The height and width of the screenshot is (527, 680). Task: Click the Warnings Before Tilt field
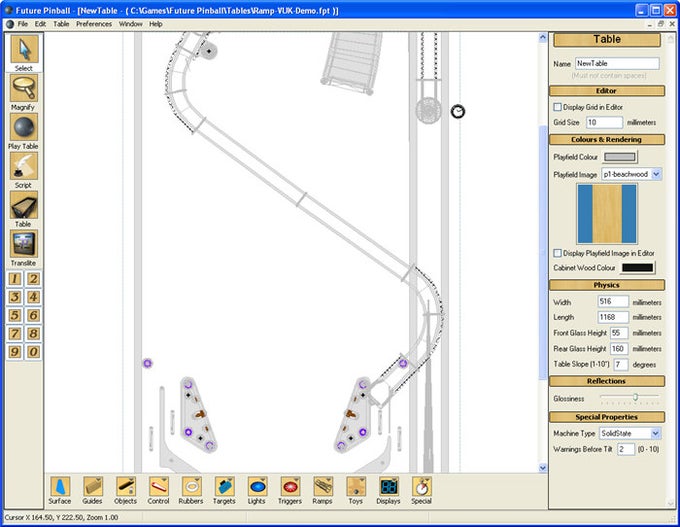[x=626, y=449]
